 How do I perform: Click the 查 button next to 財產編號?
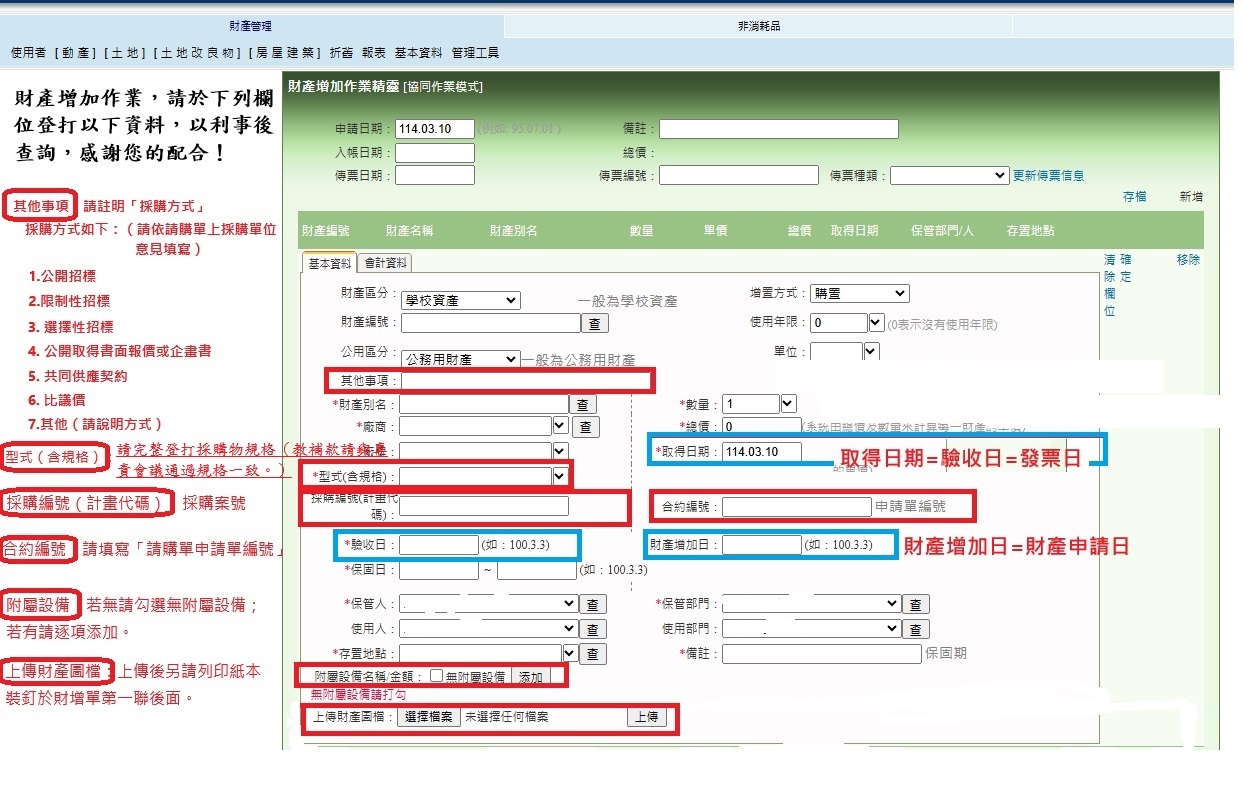[596, 324]
